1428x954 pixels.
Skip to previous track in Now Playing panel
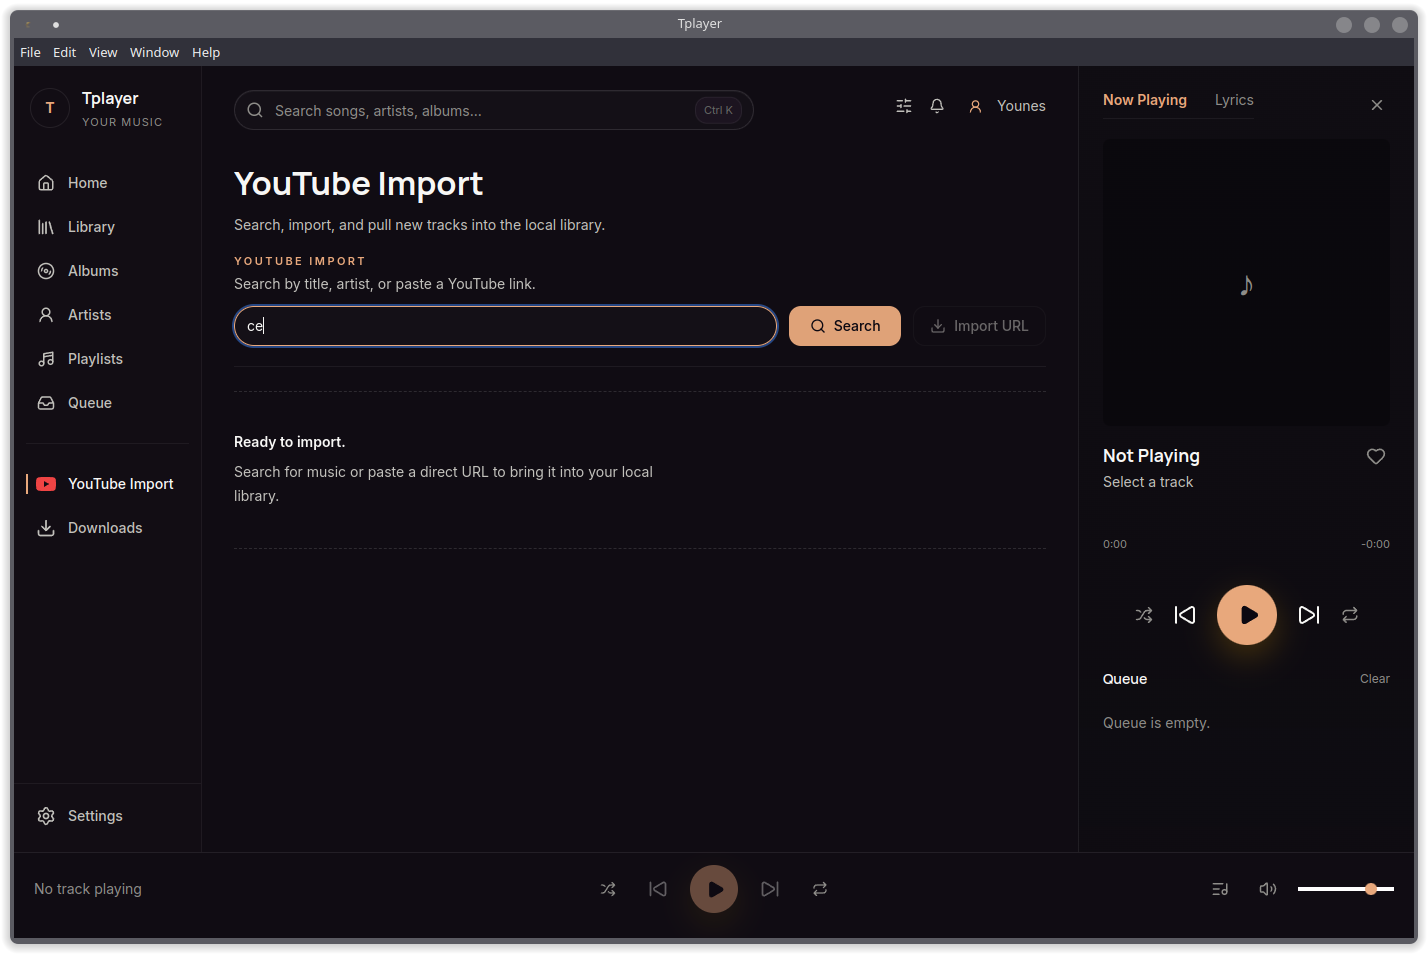coord(1185,615)
